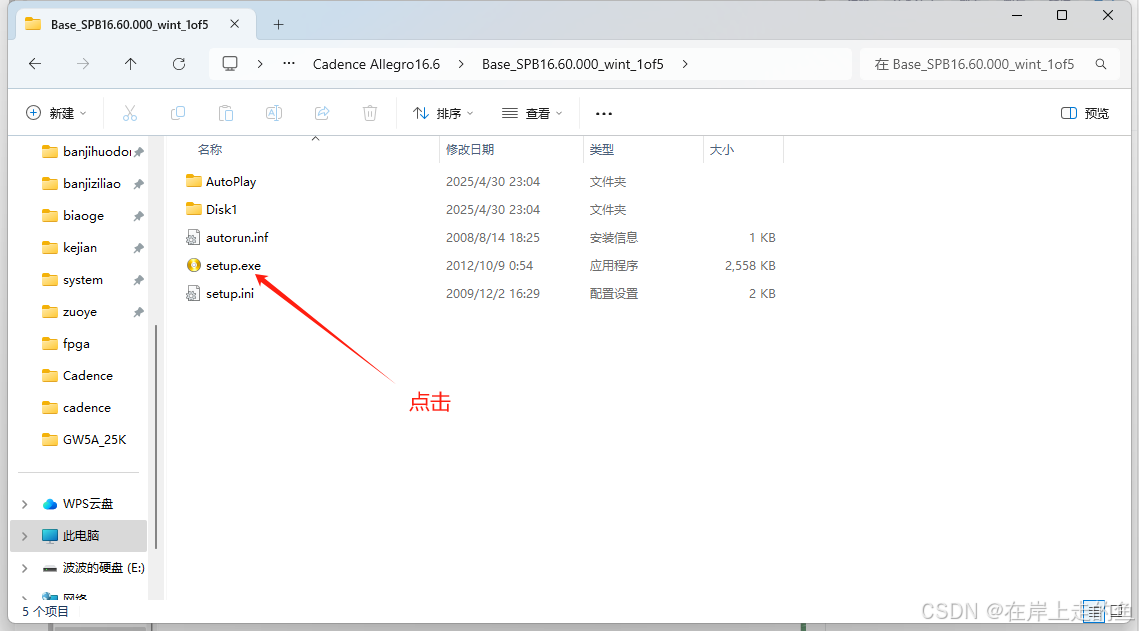Select the setup.ini file name
Screen dimensions: 1139x631
[230, 293]
